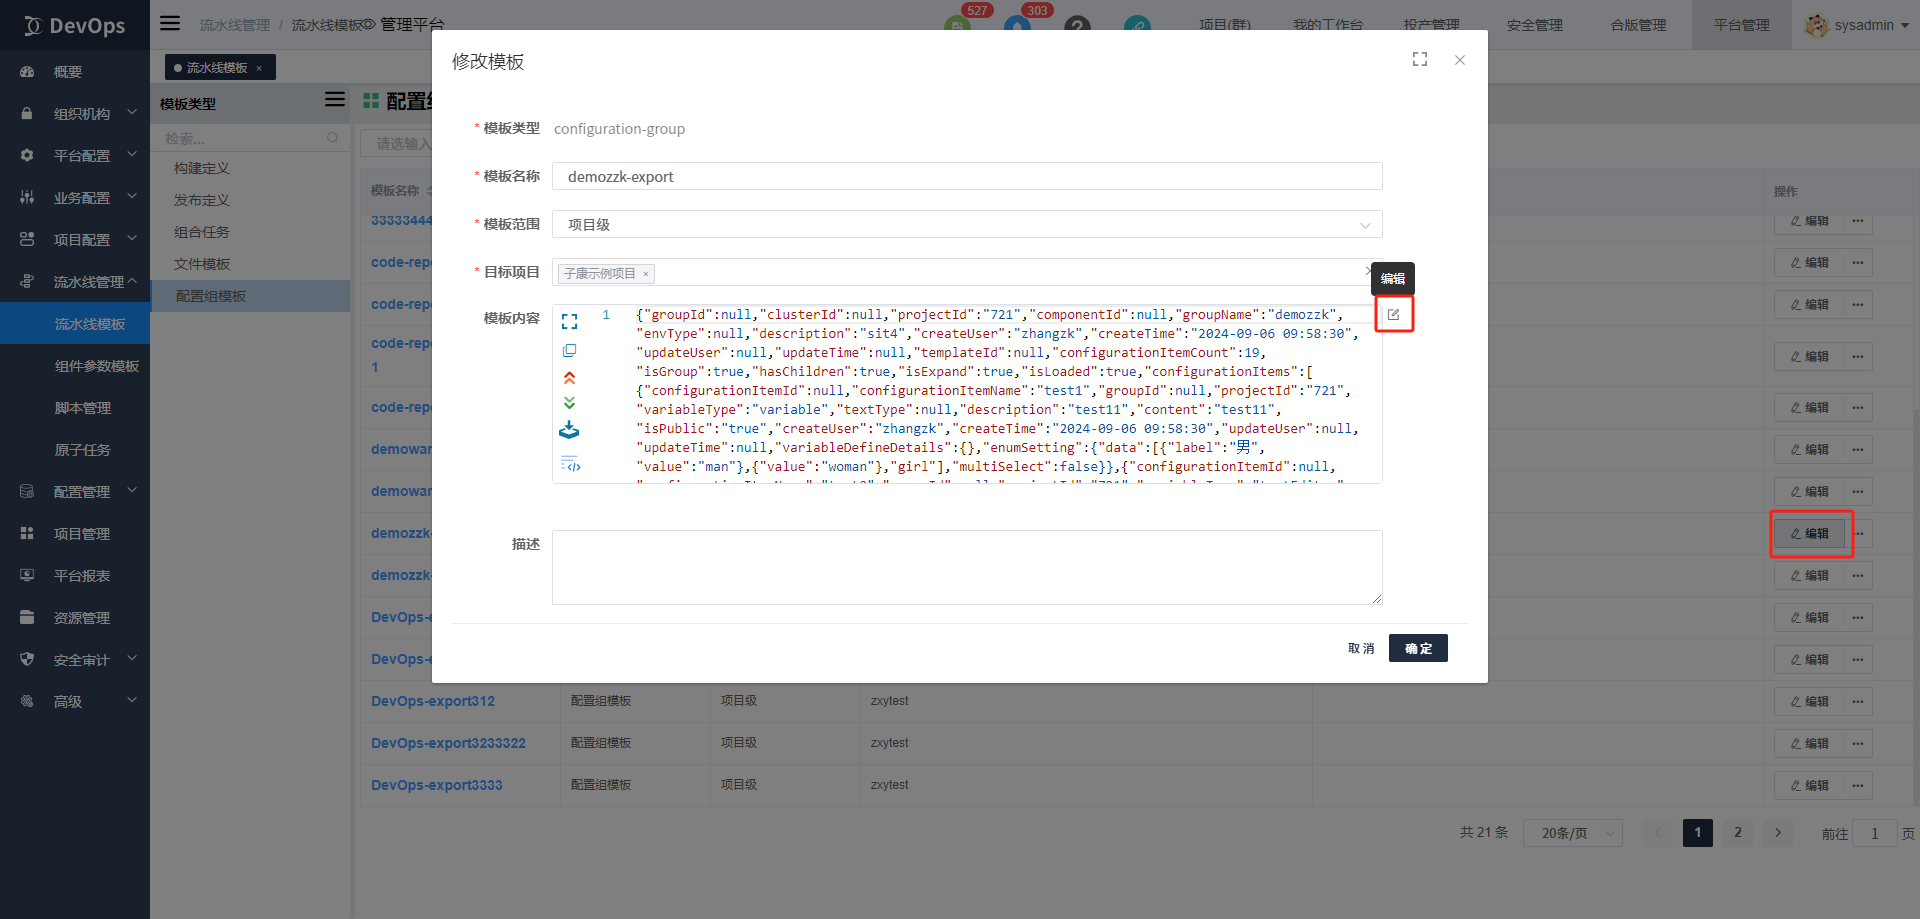Click the DevOps logo in the sidebar
This screenshot has height=919, width=1920.
point(75,25)
